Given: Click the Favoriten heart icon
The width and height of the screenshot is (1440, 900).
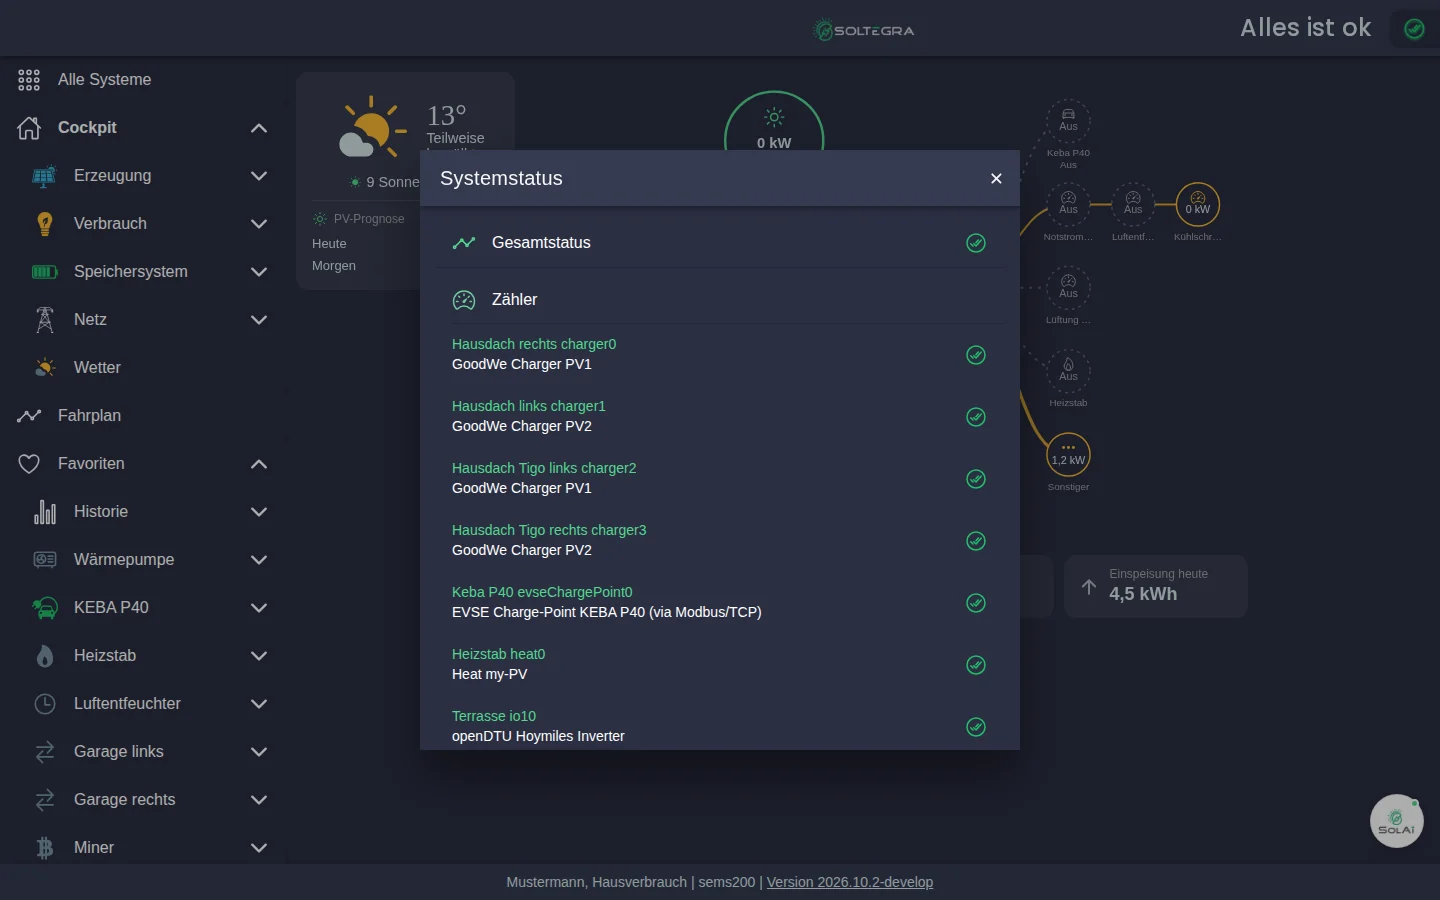Looking at the screenshot, I should pyautogui.click(x=29, y=464).
